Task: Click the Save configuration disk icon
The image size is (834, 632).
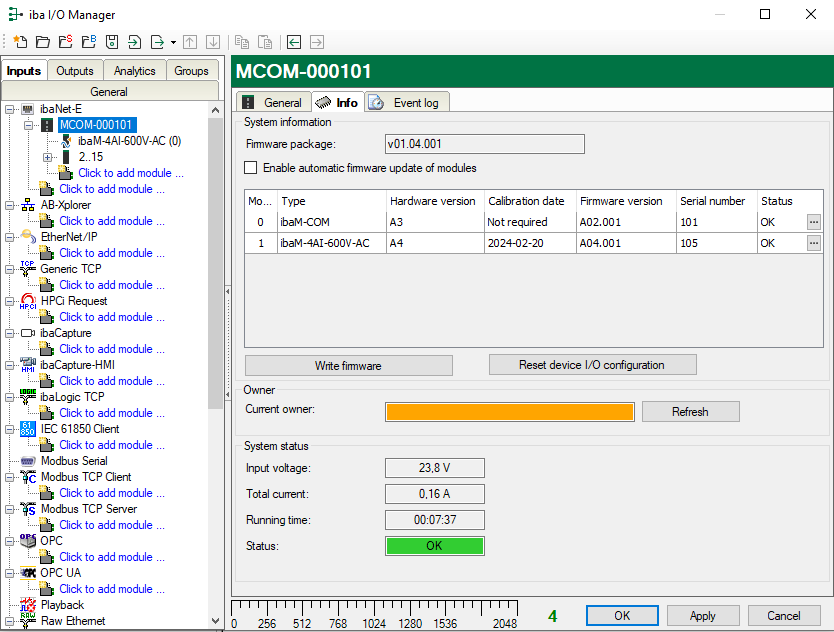Action: point(112,42)
